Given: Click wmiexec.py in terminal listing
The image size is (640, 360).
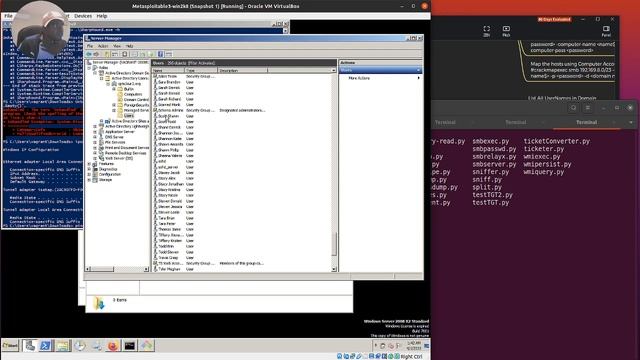Looking at the screenshot, I should (542, 157).
